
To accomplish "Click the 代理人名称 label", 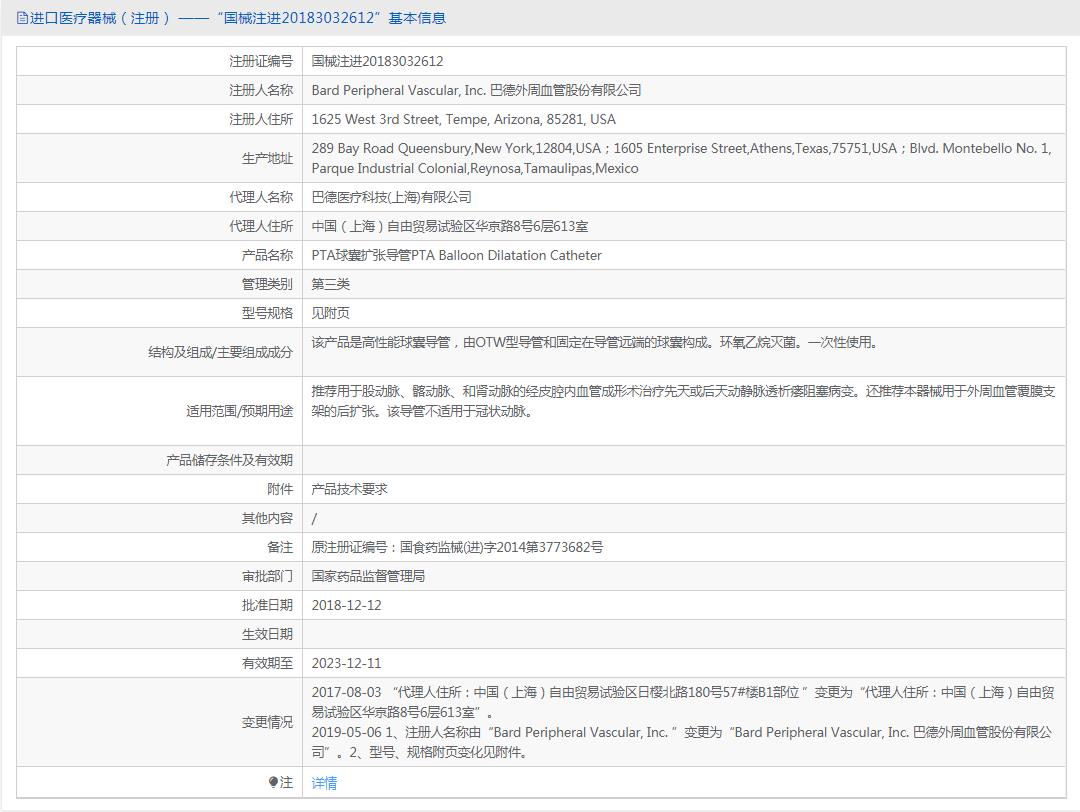I will point(261,197).
